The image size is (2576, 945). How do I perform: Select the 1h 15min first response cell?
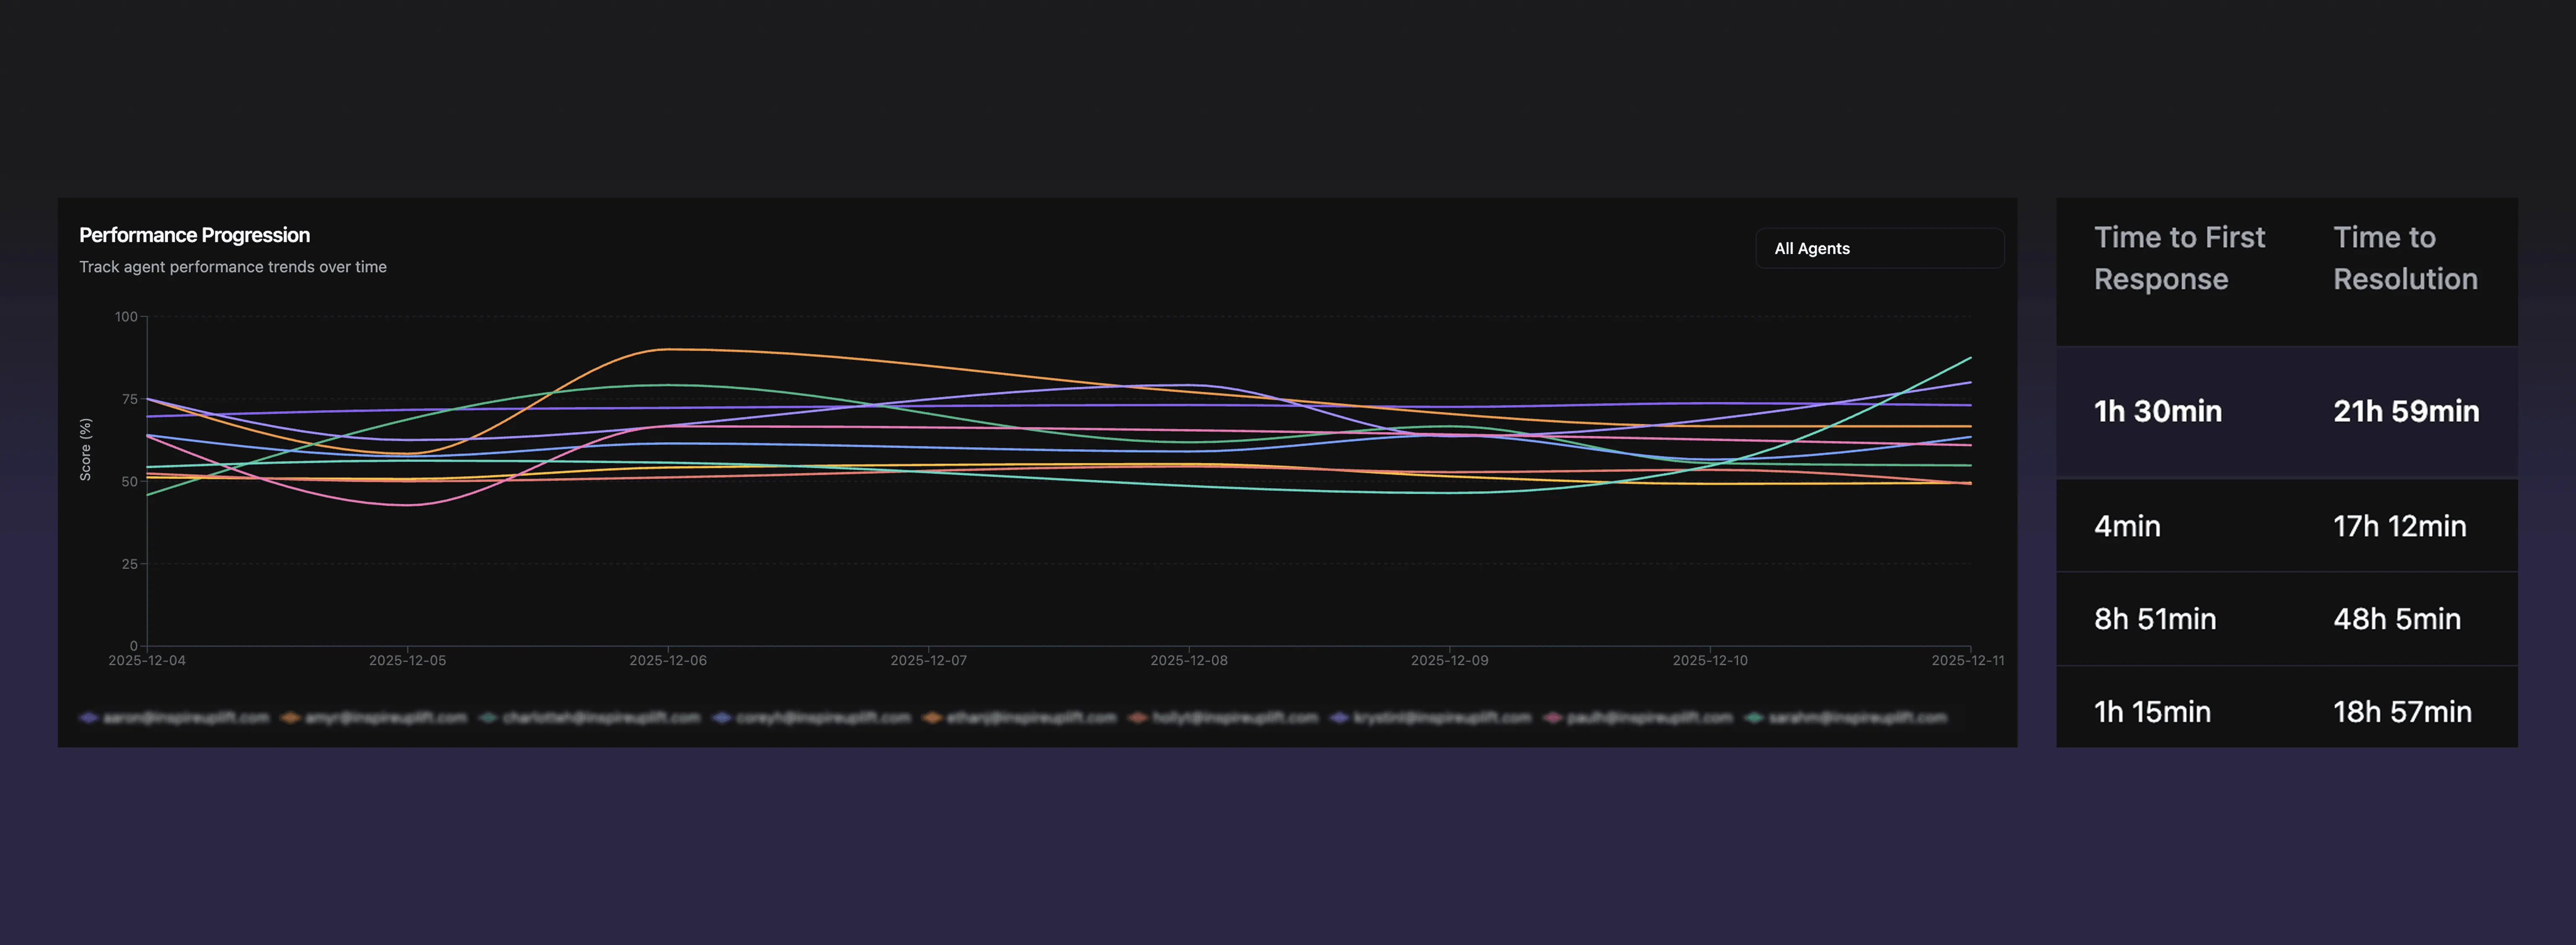click(x=2152, y=712)
